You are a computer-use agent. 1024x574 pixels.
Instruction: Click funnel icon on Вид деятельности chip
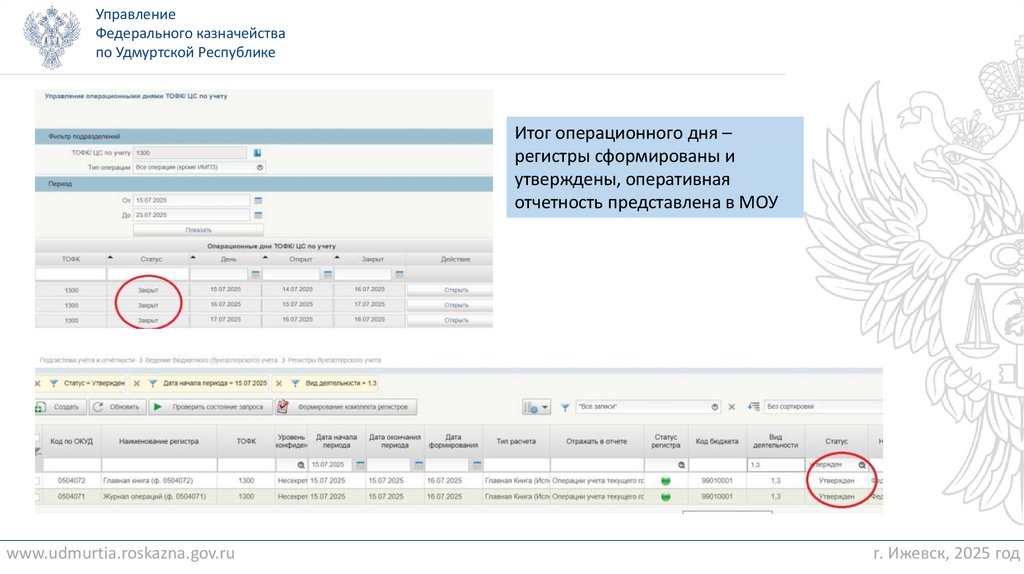[295, 383]
